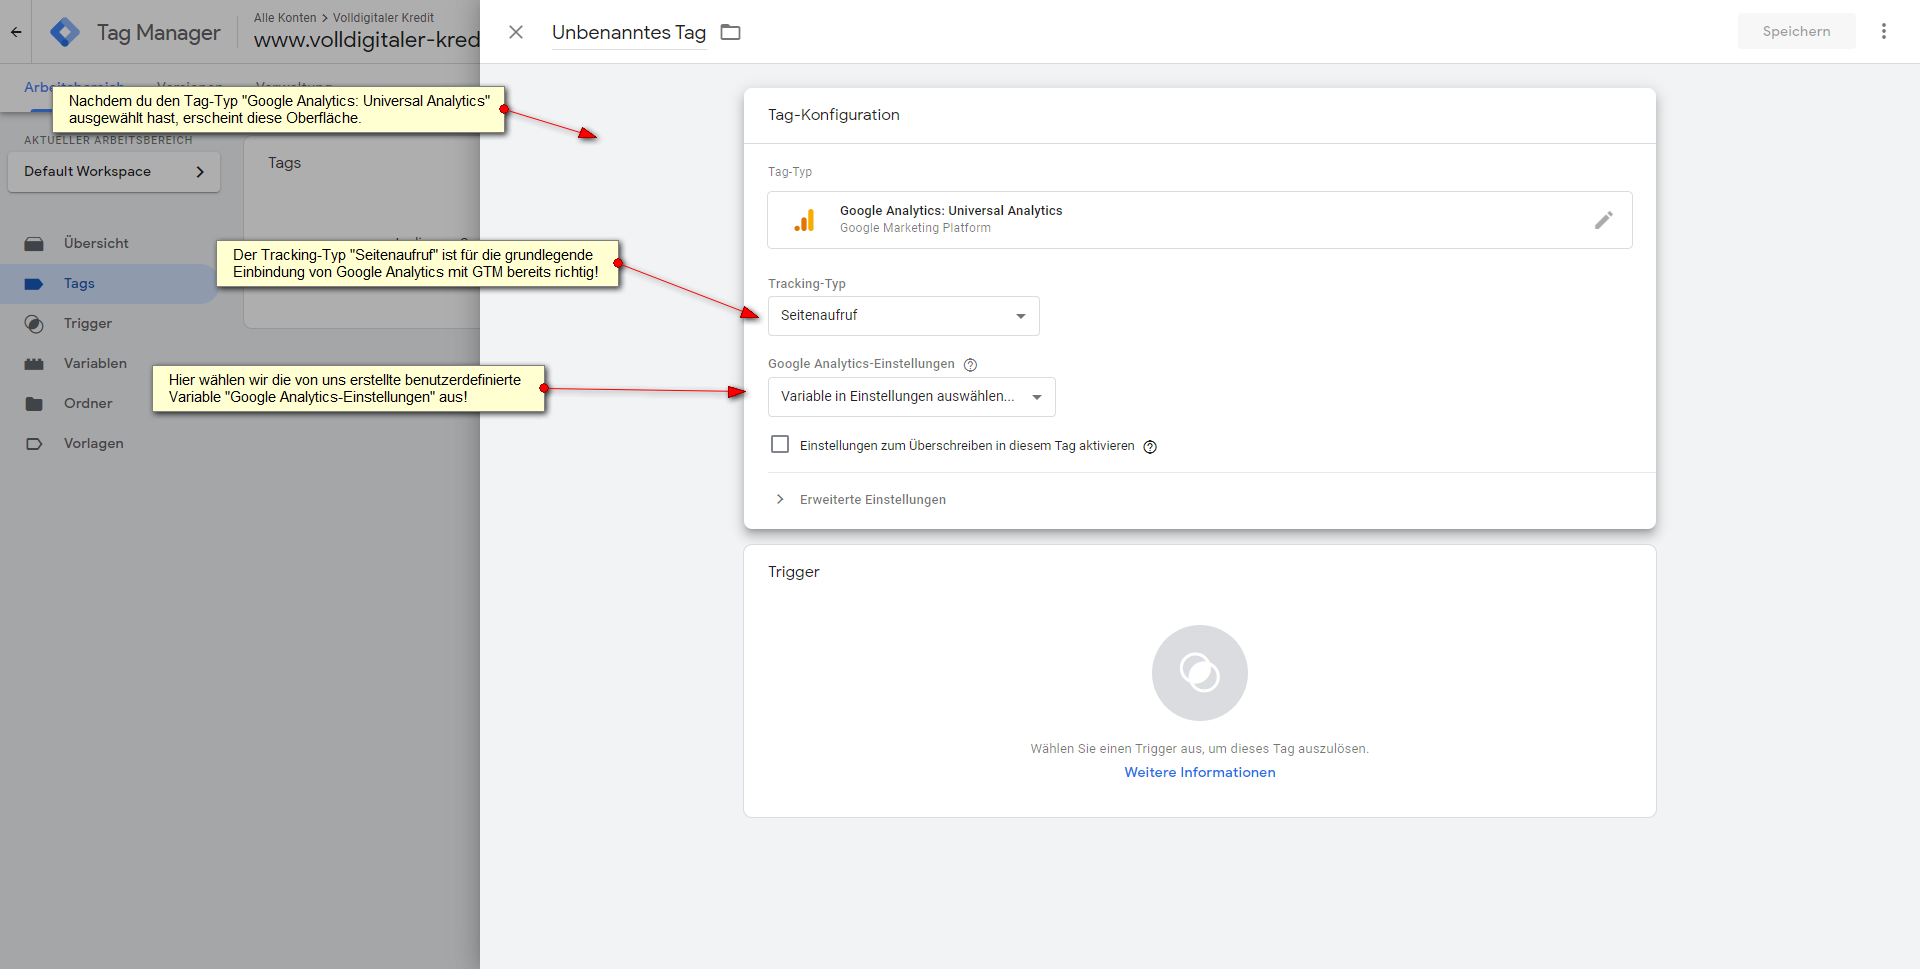1920x969 pixels.
Task: Open the Tracking-Typ Seitenaufruf dropdown
Action: (903, 316)
